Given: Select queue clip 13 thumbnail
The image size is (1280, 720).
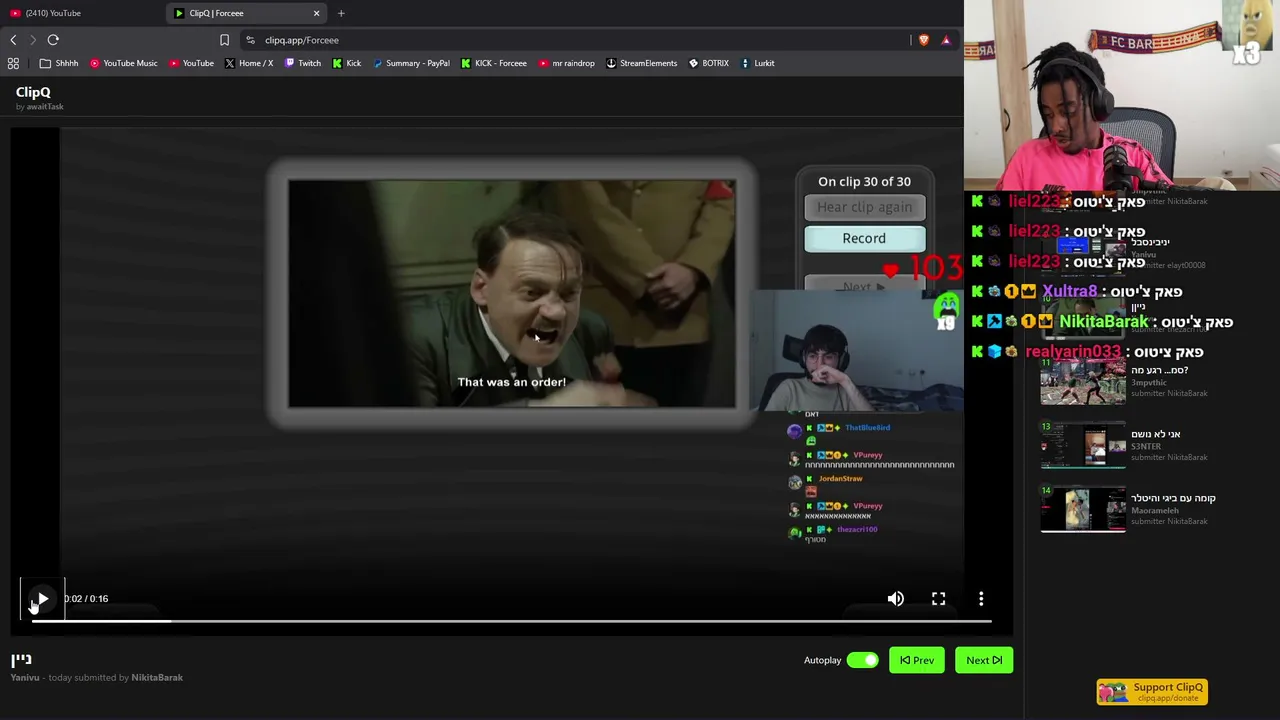Looking at the screenshot, I should coord(1083,445).
